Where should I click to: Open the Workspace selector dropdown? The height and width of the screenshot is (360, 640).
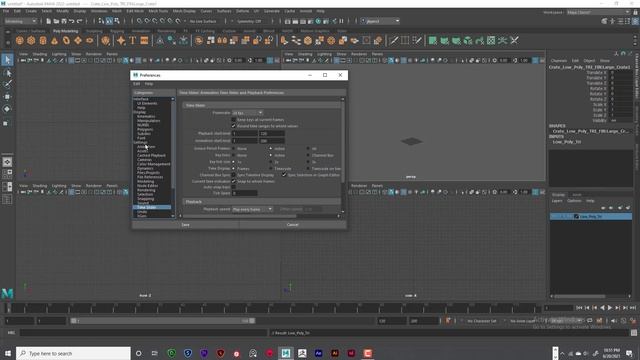(598, 12)
